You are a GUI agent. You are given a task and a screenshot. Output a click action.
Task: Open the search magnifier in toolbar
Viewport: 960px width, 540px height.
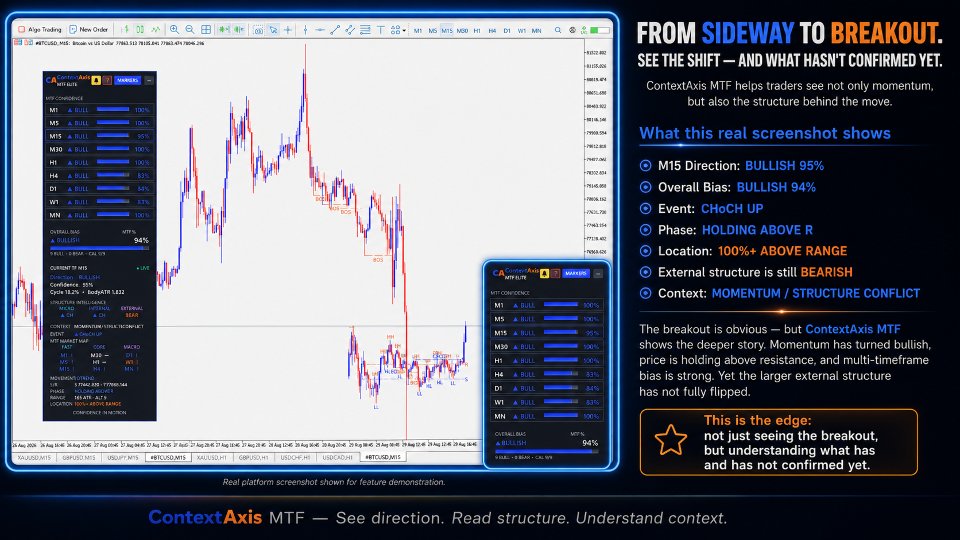(x=558, y=29)
